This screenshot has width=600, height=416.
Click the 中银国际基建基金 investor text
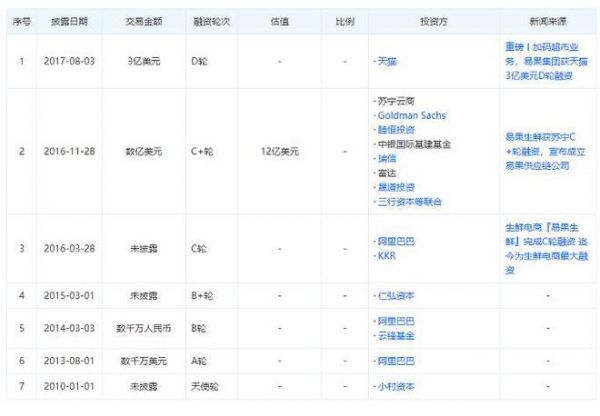tap(414, 144)
